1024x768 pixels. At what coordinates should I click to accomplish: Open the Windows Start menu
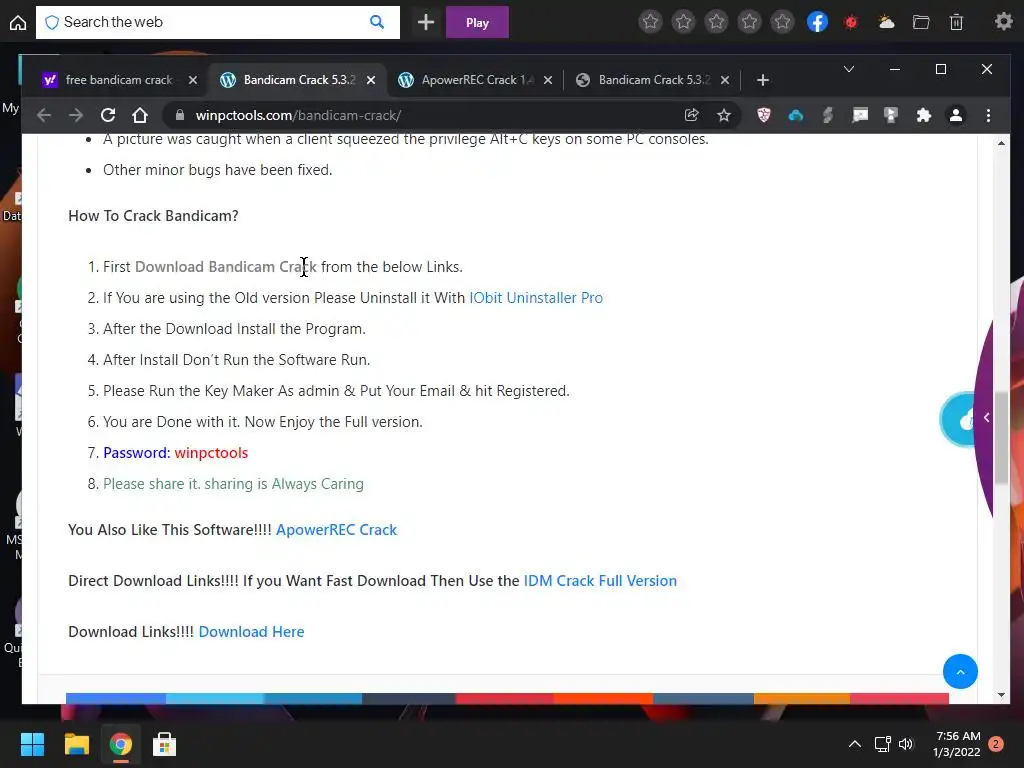[32, 744]
